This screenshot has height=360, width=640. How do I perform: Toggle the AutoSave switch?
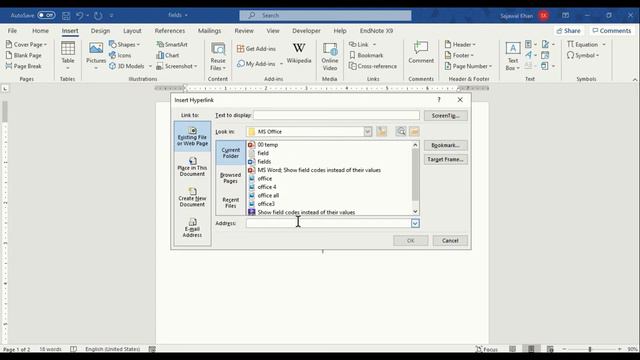coord(46,15)
